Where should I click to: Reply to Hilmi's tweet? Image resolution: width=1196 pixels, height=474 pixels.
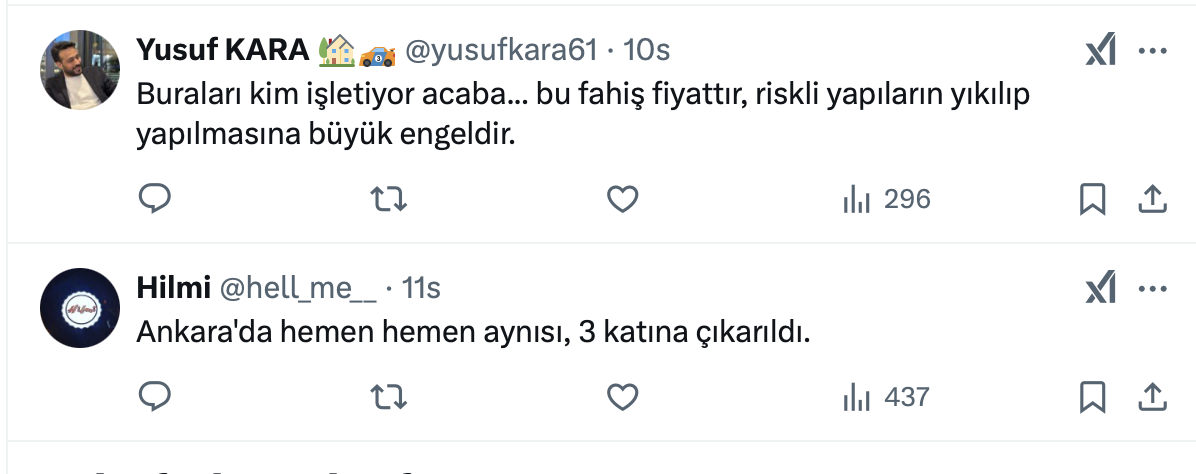[154, 397]
